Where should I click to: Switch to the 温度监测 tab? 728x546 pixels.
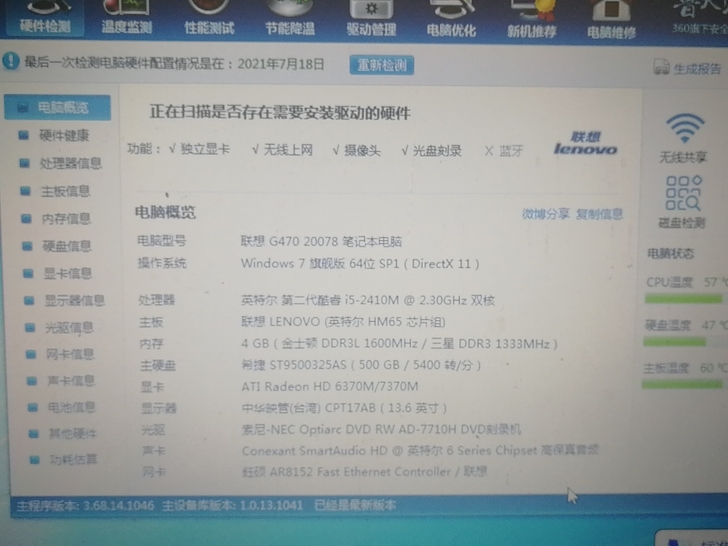(127, 20)
